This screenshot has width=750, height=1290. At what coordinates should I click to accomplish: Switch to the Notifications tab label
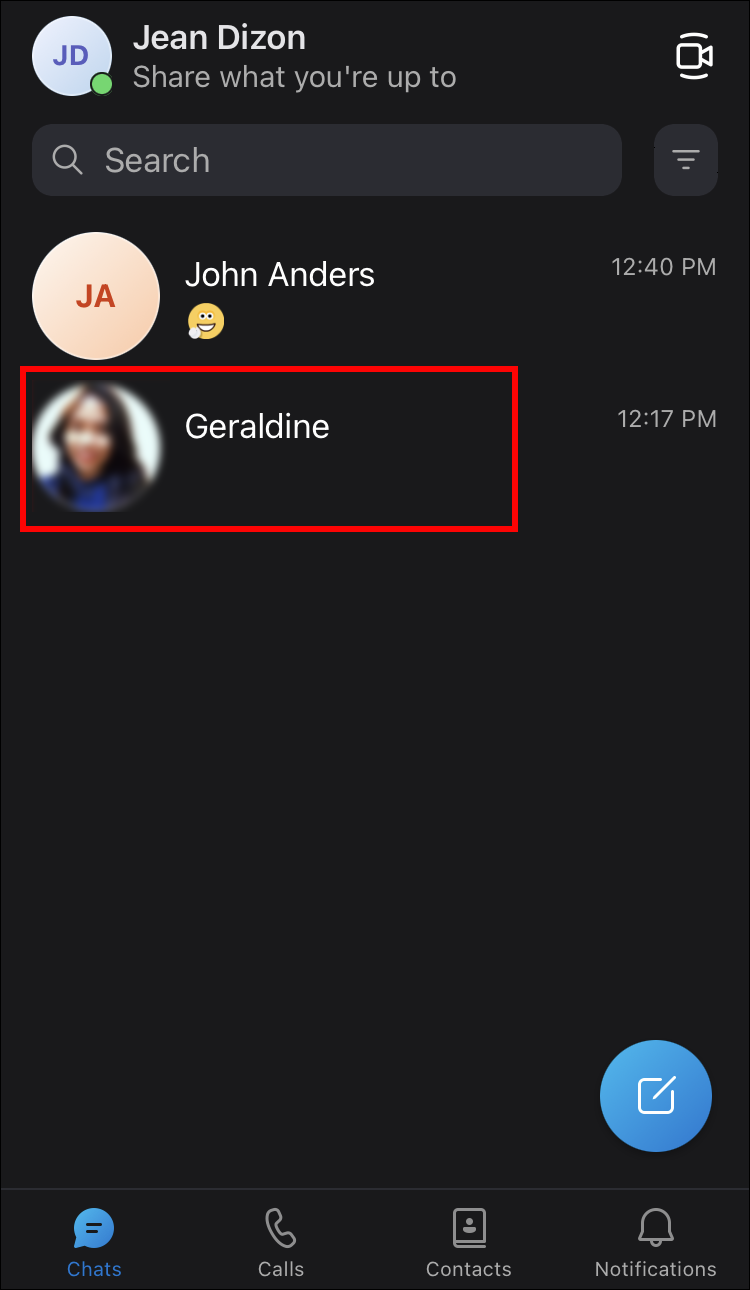[x=656, y=1269]
